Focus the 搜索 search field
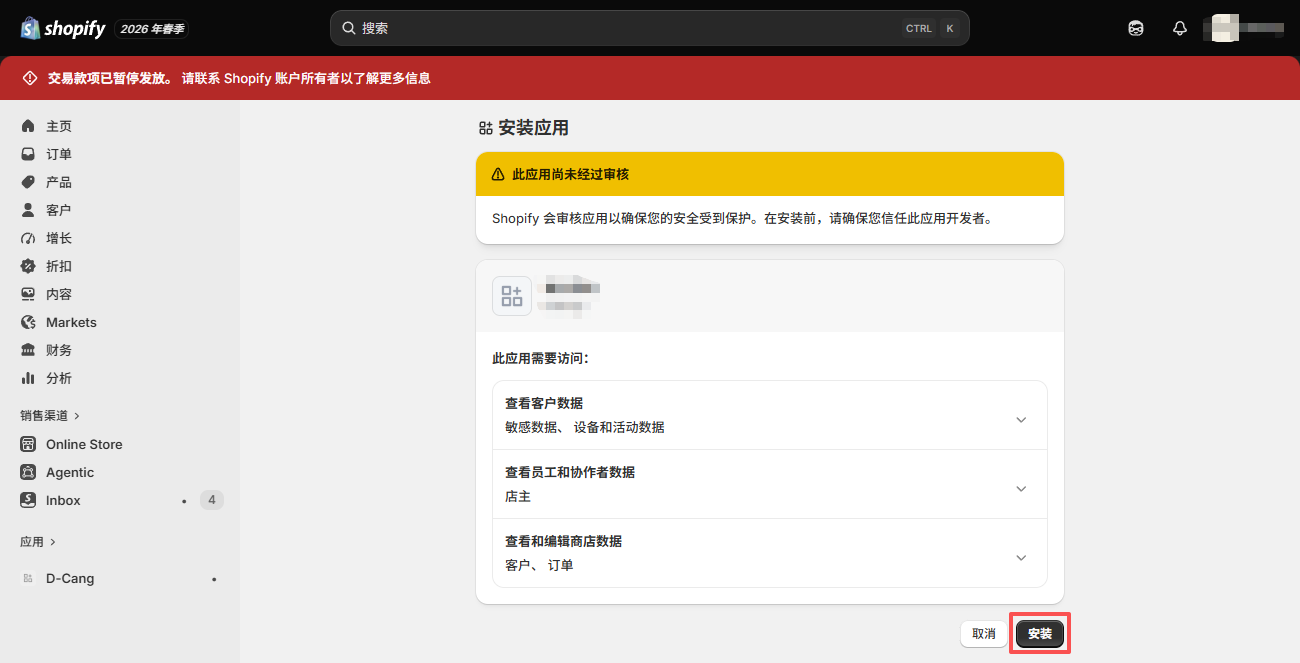The width and height of the screenshot is (1300, 663). point(649,28)
